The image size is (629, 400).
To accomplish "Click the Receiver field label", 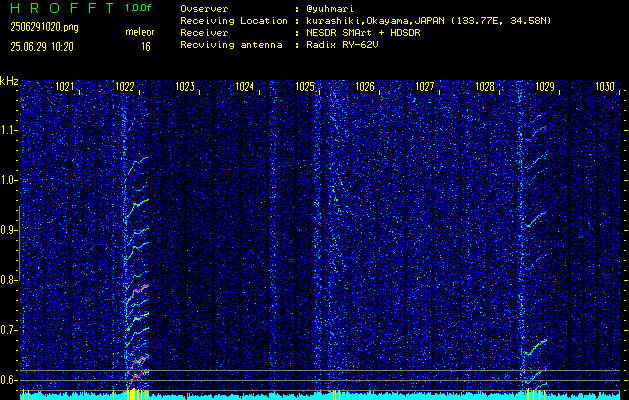I will 204,33.
